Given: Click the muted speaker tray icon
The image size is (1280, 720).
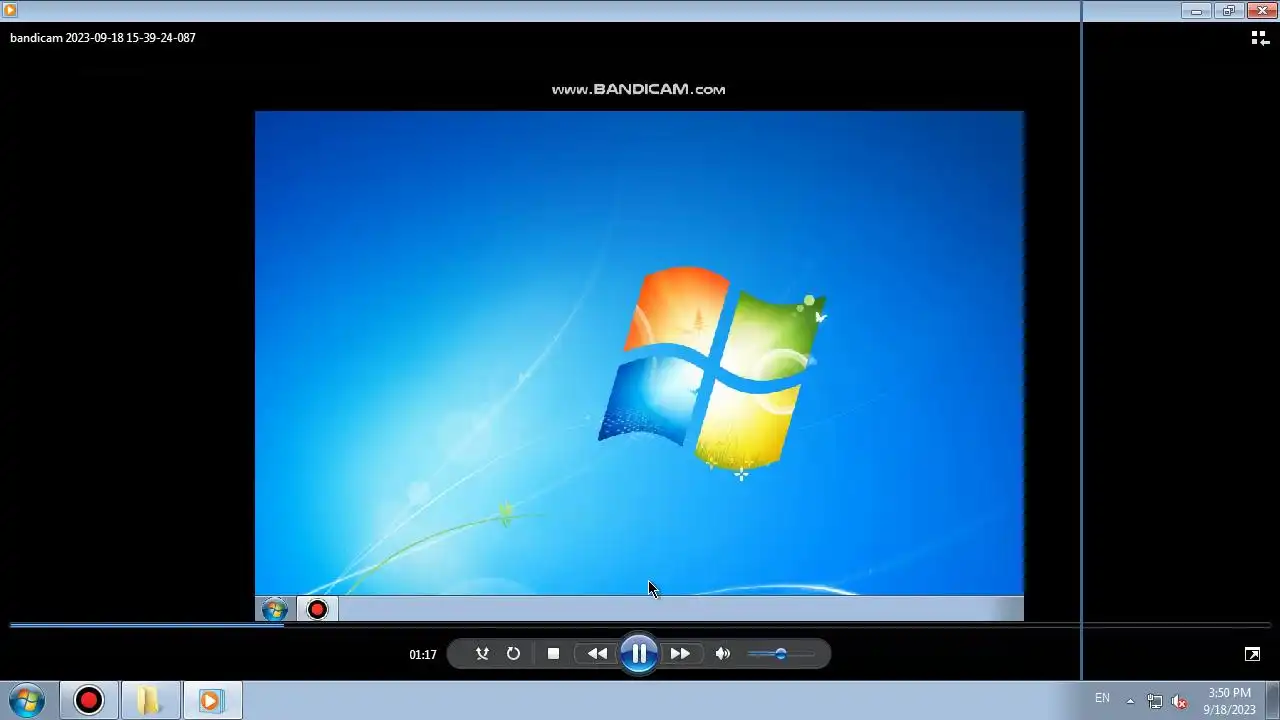Looking at the screenshot, I should pyautogui.click(x=1179, y=701).
